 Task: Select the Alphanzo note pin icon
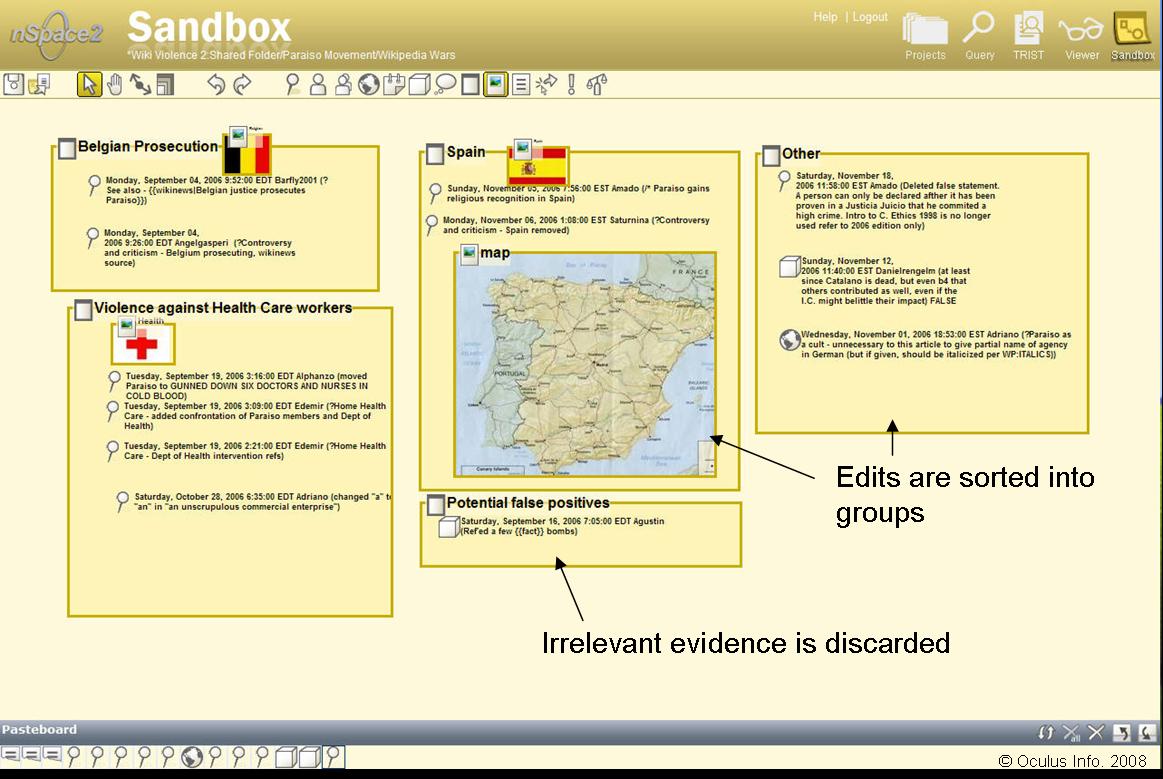point(114,381)
